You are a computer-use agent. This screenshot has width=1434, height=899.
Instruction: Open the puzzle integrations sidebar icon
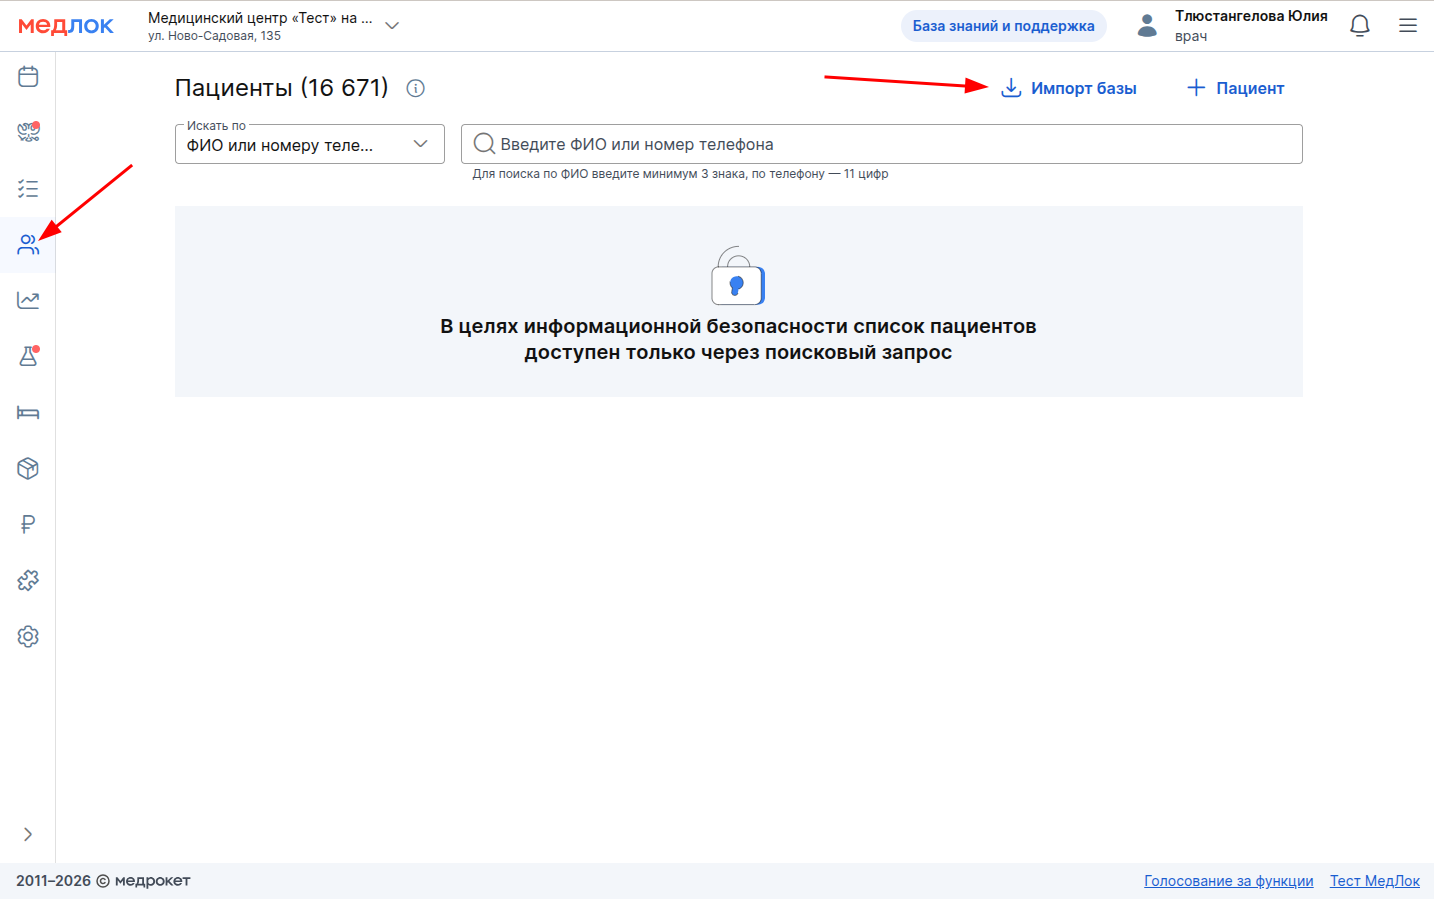tap(28, 580)
